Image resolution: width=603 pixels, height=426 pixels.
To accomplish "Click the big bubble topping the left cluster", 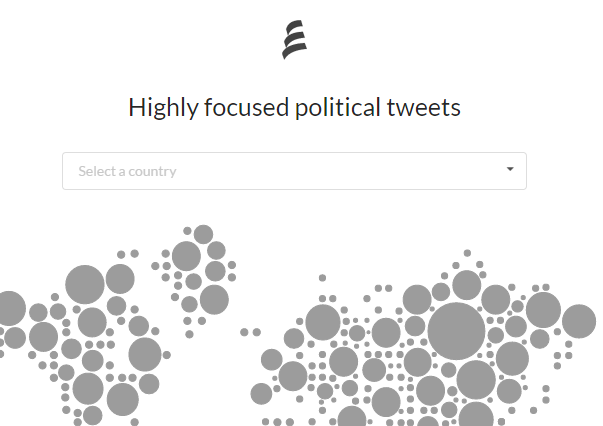I will coord(85,284).
